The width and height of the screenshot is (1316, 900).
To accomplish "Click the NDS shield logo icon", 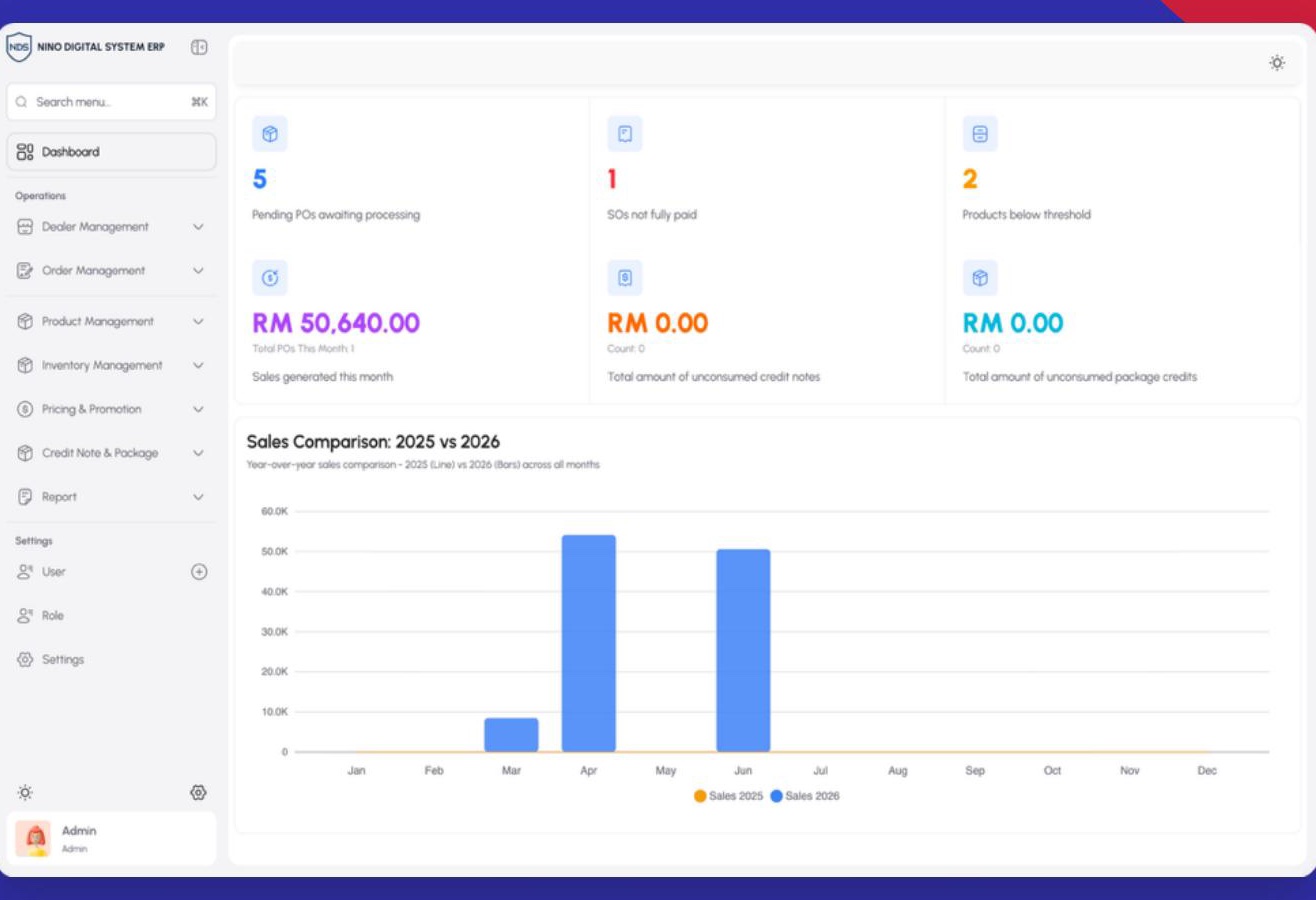I will [x=19, y=46].
